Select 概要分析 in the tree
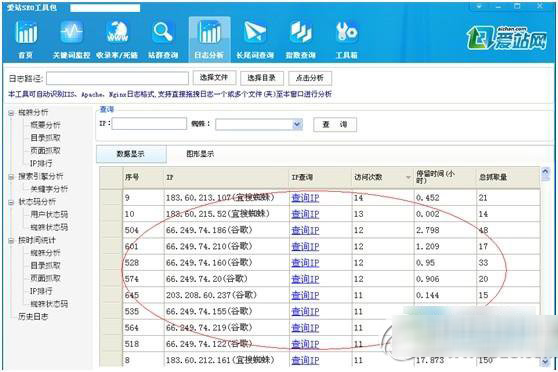Image resolution: width=558 pixels, height=372 pixels. tap(45, 125)
